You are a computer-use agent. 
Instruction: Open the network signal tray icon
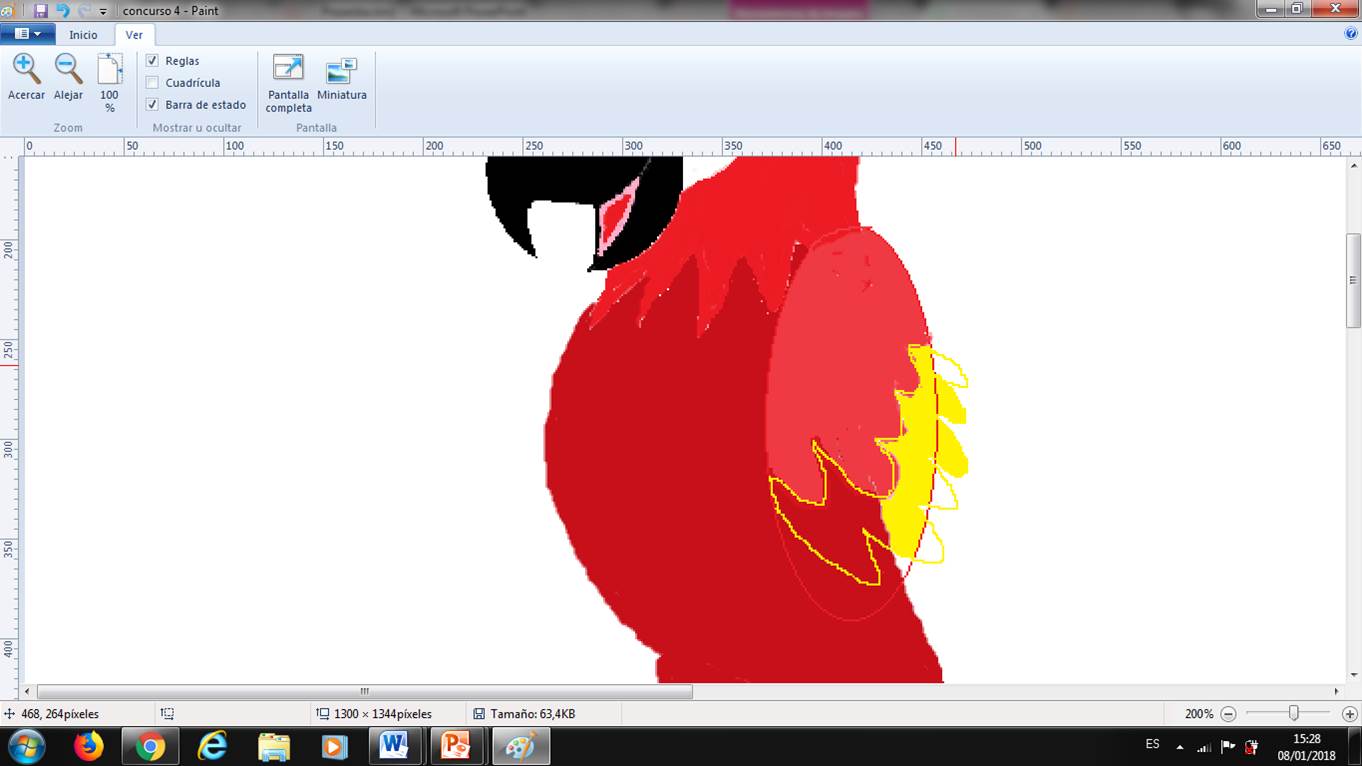tap(1204, 746)
